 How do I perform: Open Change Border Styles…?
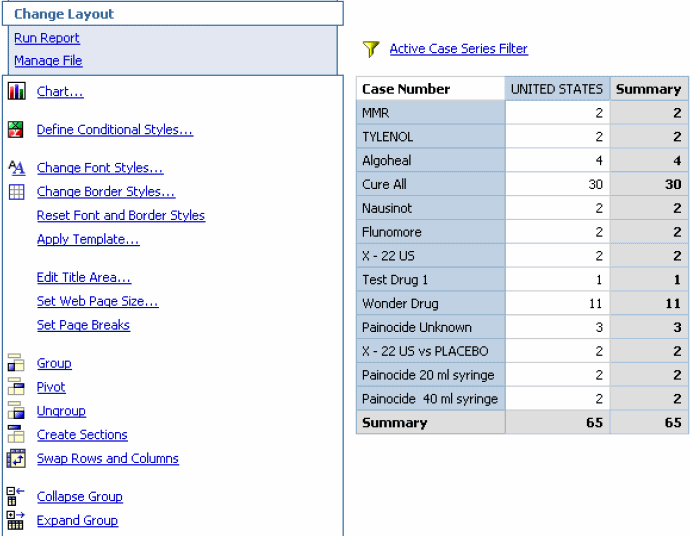[106, 191]
